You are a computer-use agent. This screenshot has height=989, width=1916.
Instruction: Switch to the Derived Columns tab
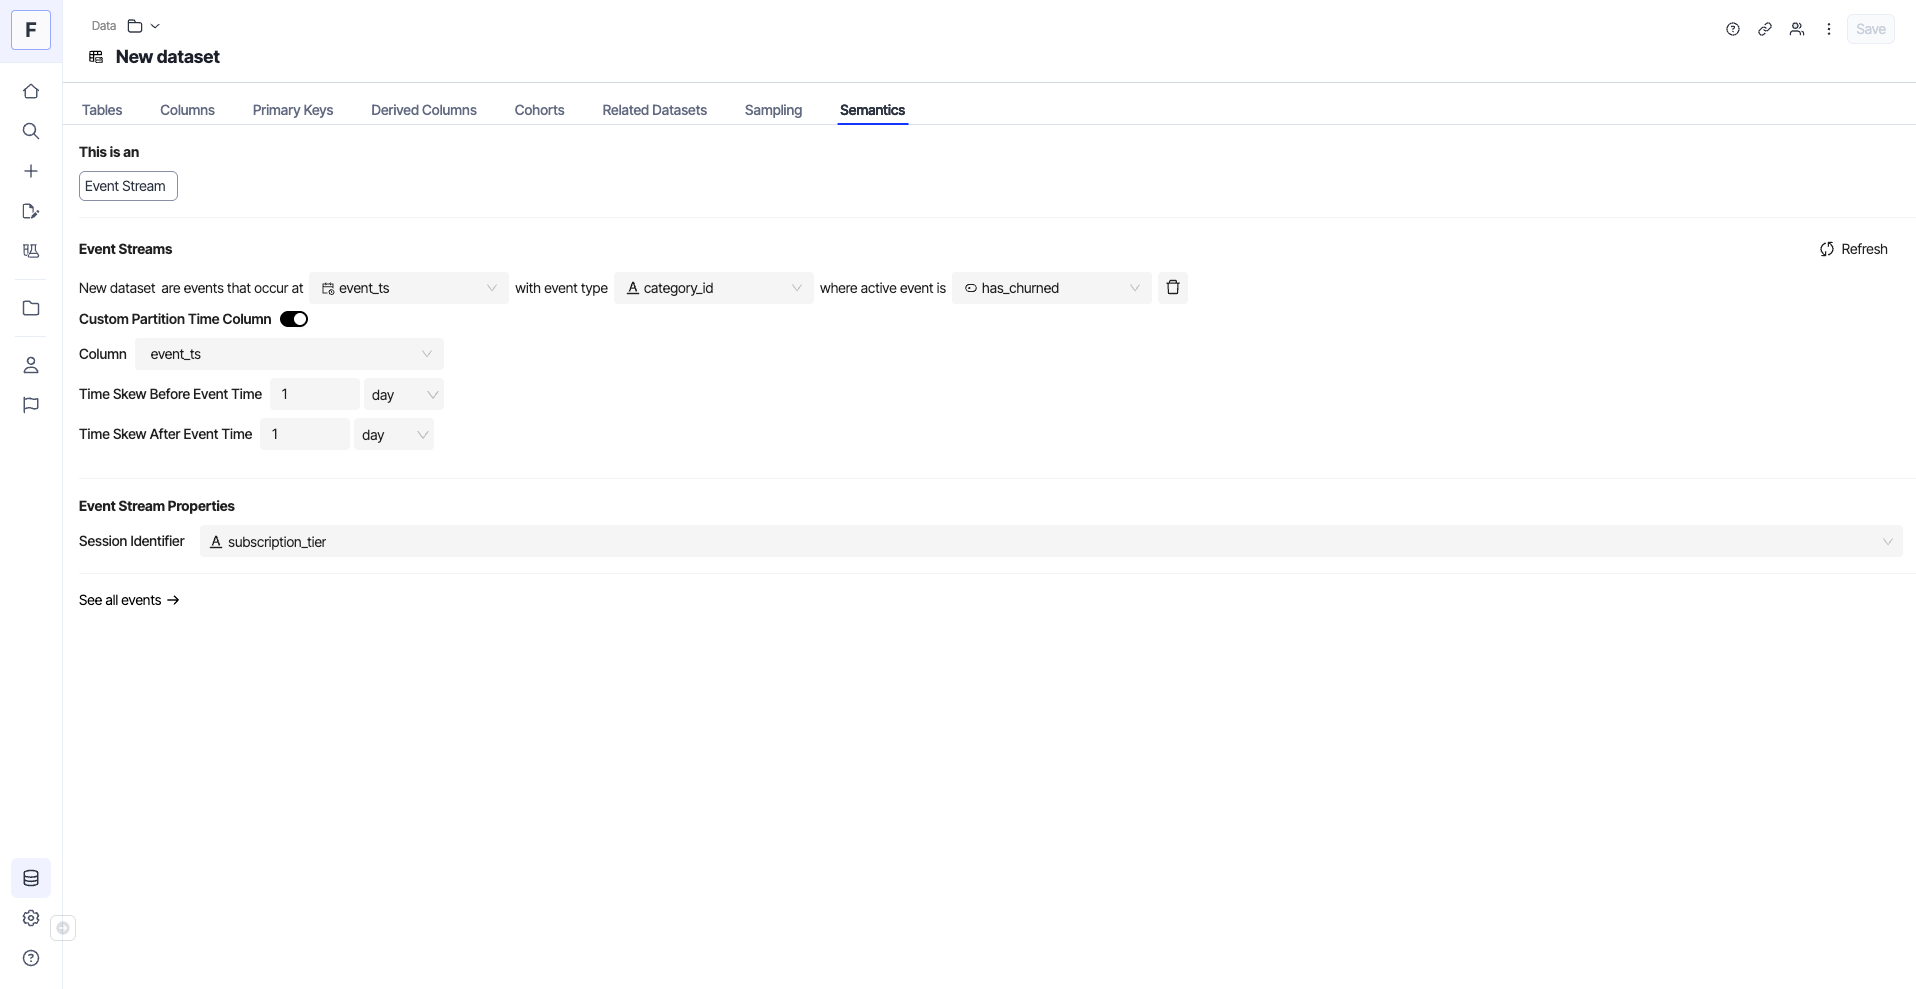(x=423, y=110)
